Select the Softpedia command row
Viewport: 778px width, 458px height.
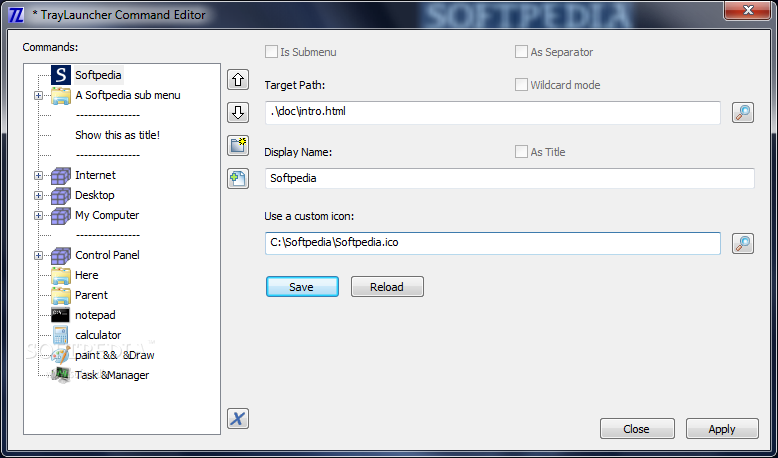(x=98, y=75)
